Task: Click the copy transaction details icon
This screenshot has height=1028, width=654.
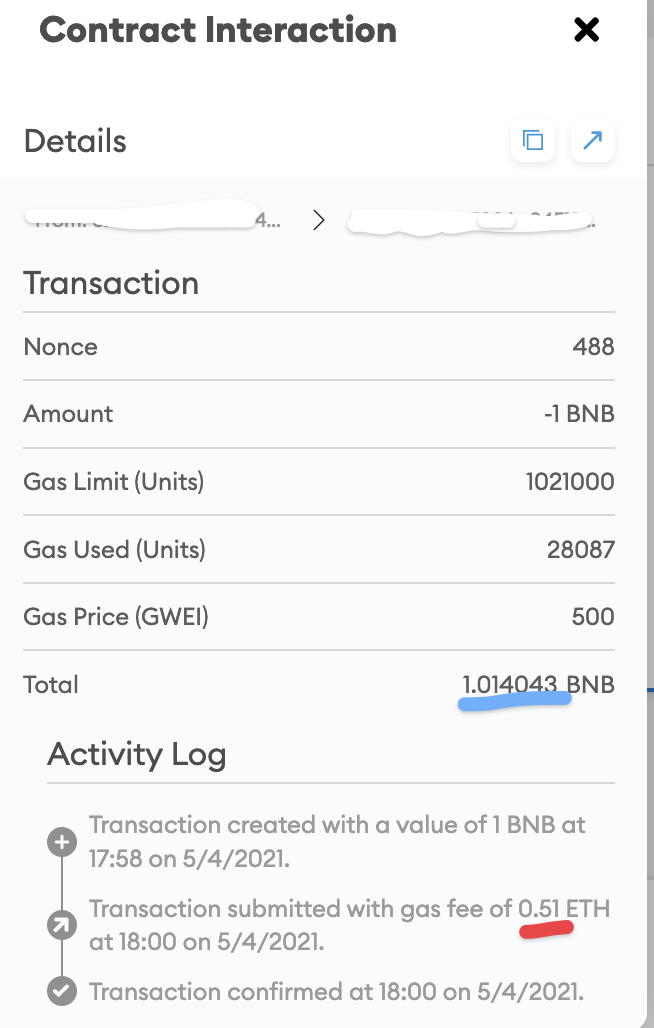Action: [x=532, y=140]
